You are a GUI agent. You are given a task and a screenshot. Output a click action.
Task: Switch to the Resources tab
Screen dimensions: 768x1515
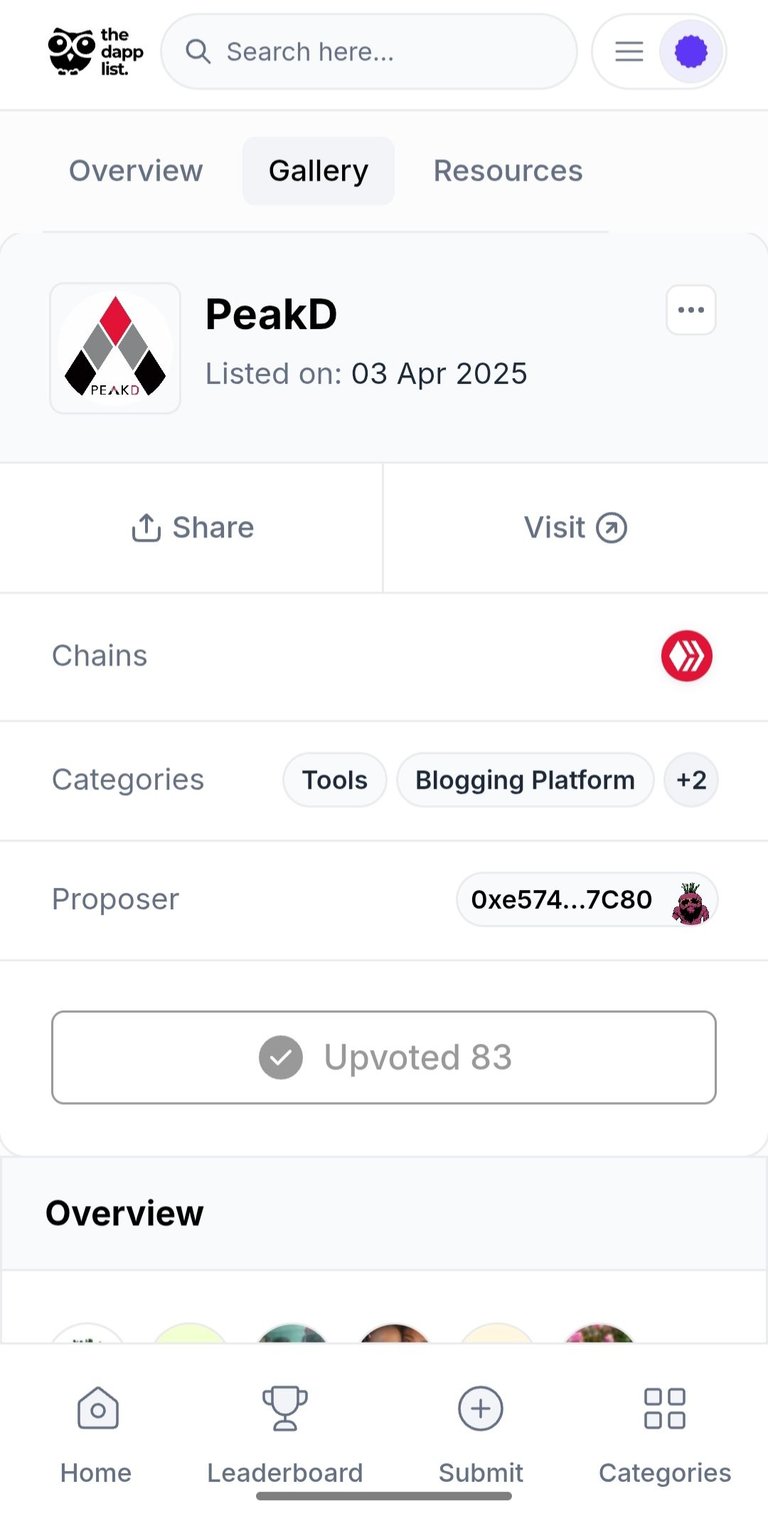[508, 171]
